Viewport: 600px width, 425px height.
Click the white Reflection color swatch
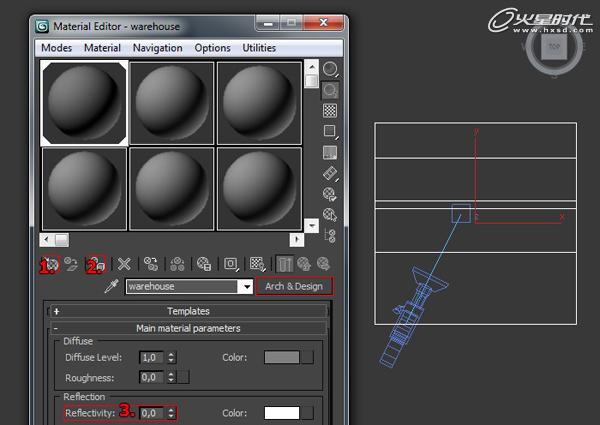pyautogui.click(x=282, y=412)
